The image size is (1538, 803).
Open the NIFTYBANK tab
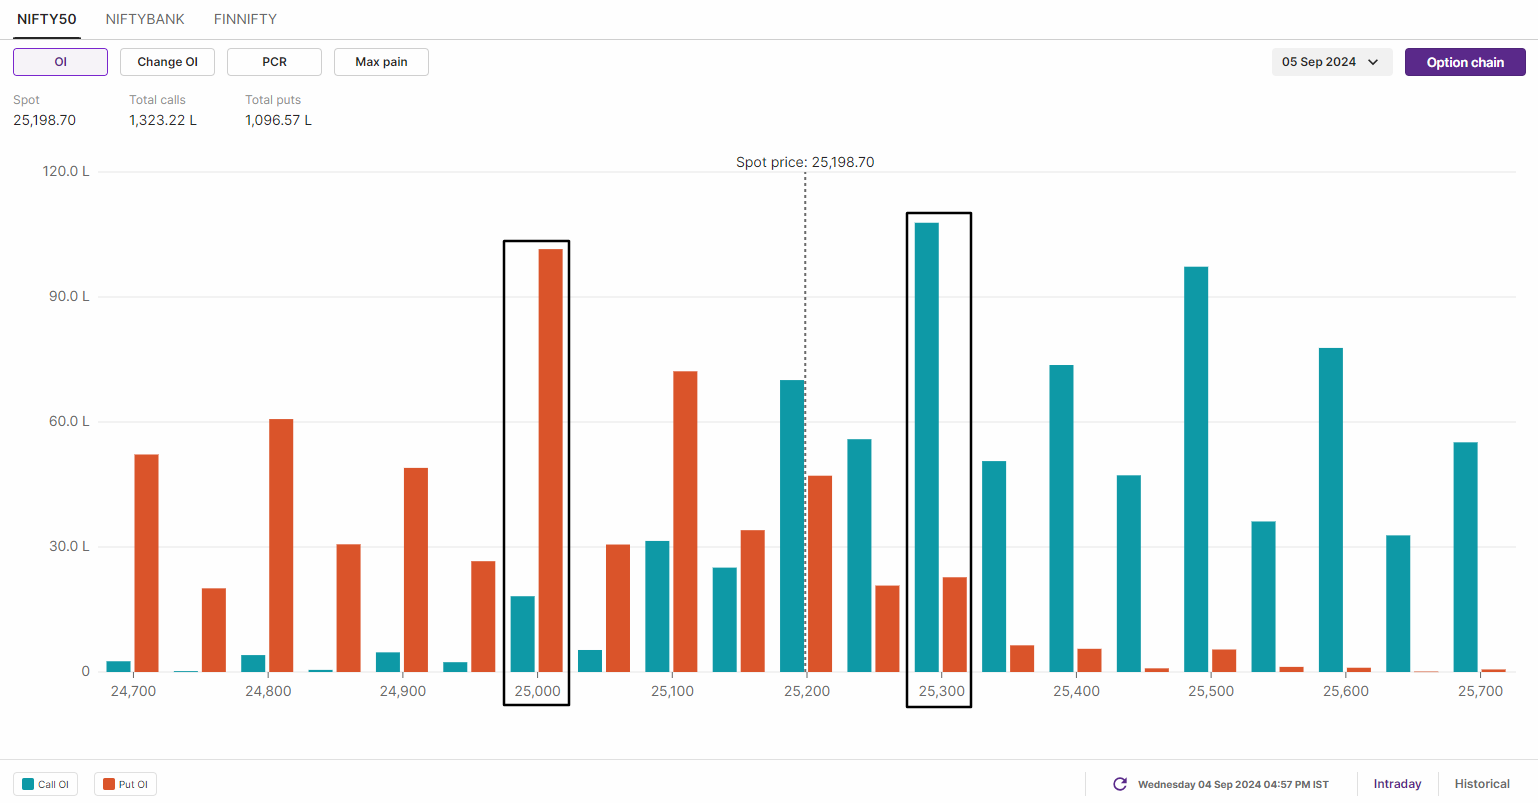(x=145, y=19)
